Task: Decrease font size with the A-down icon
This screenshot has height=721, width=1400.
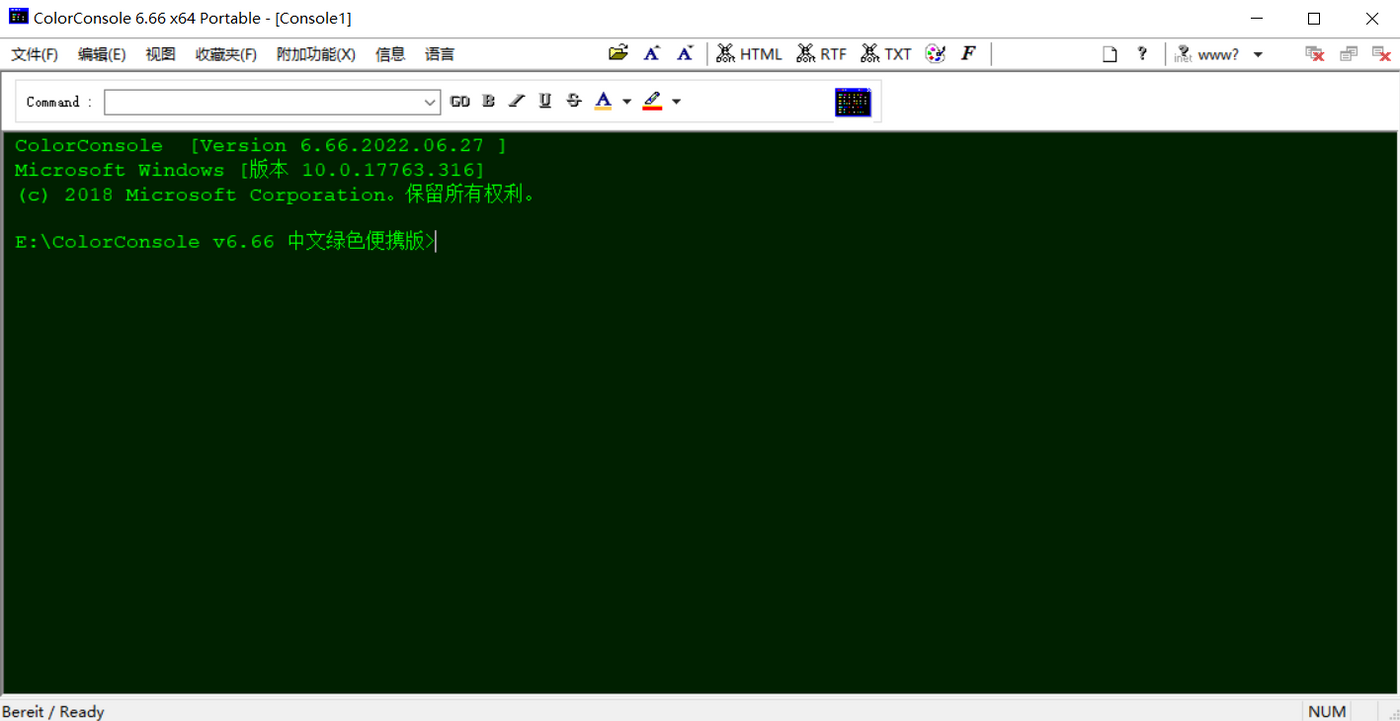Action: pos(685,53)
